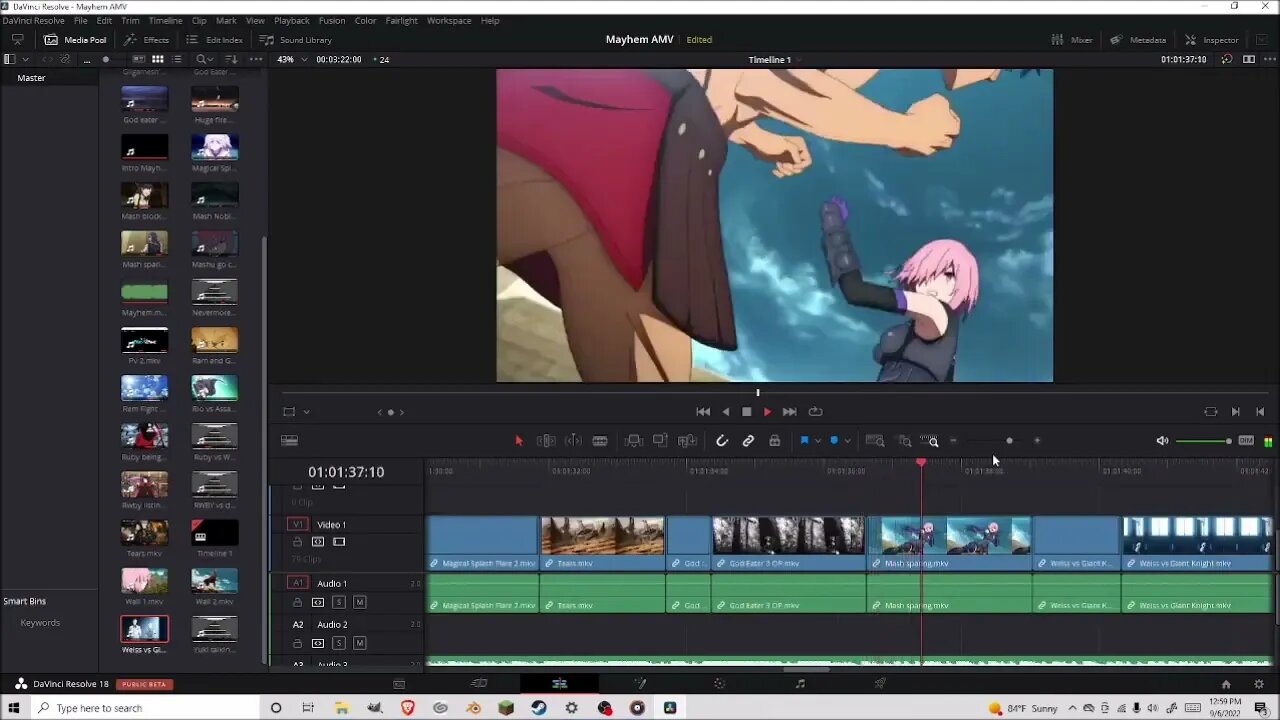Open the Workspace menu

pyautogui.click(x=449, y=20)
